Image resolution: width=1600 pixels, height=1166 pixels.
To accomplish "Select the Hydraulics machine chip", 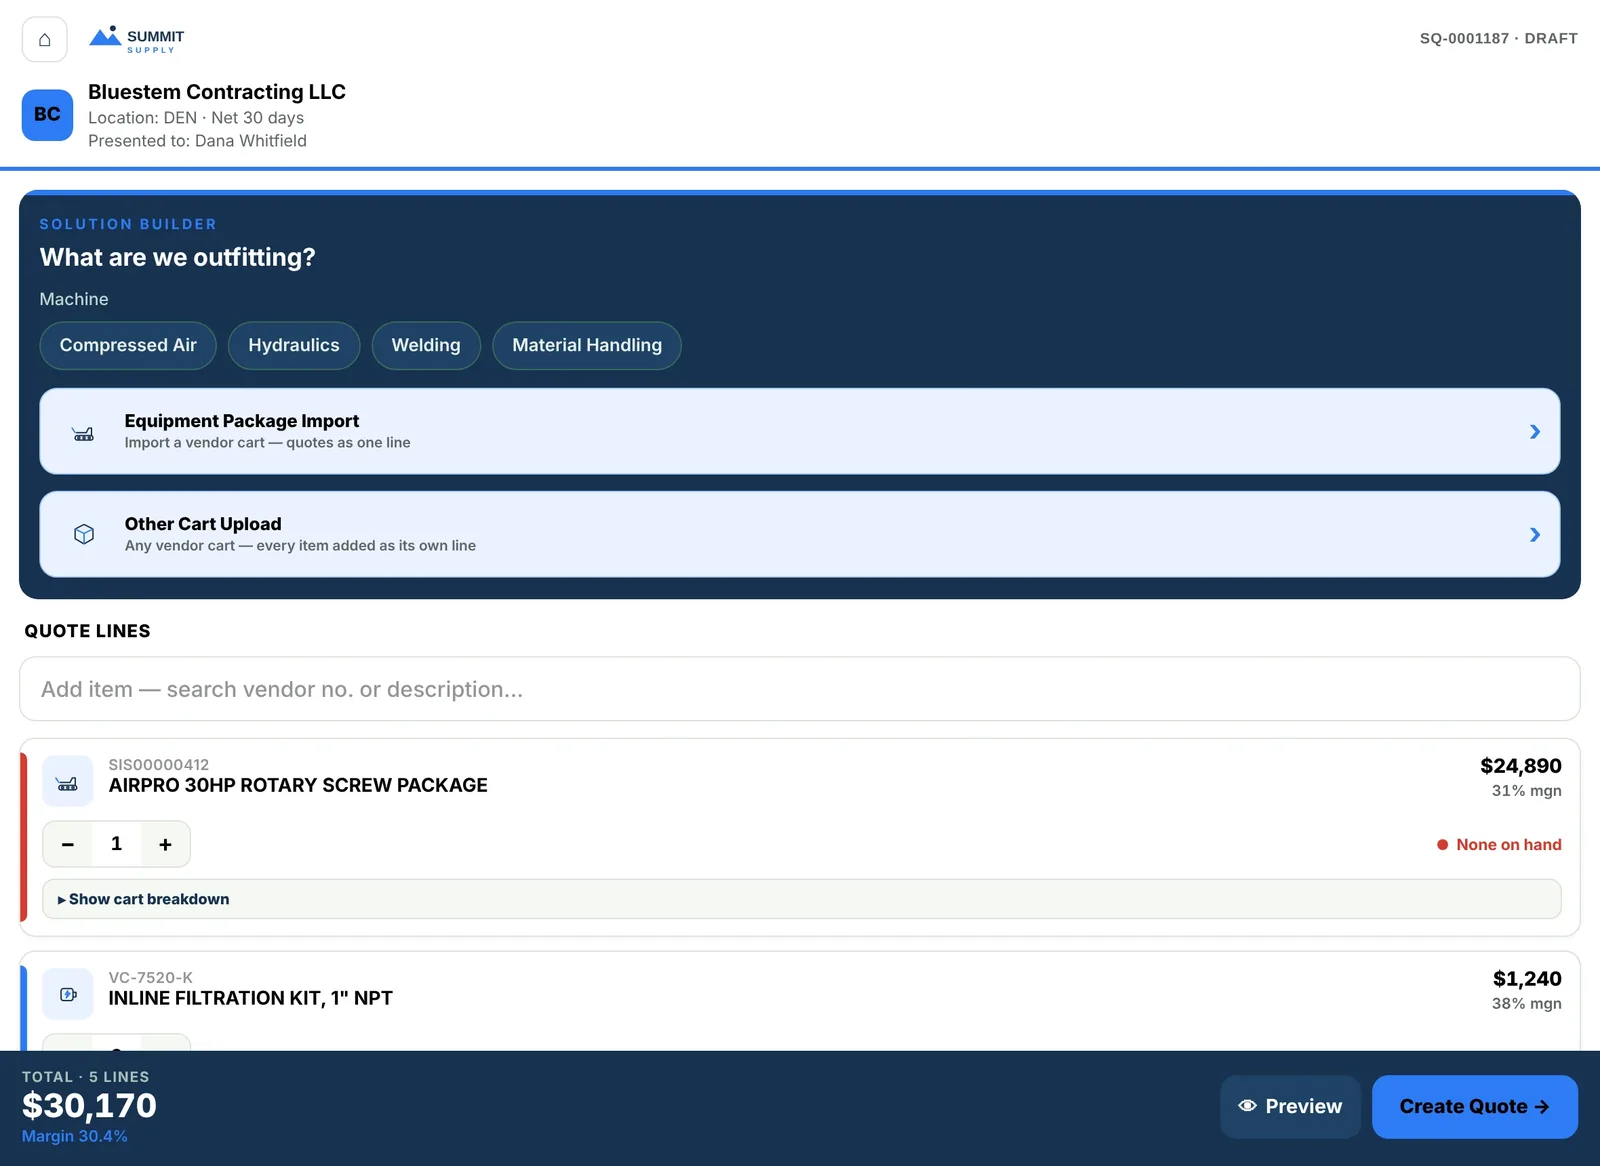I will [294, 345].
